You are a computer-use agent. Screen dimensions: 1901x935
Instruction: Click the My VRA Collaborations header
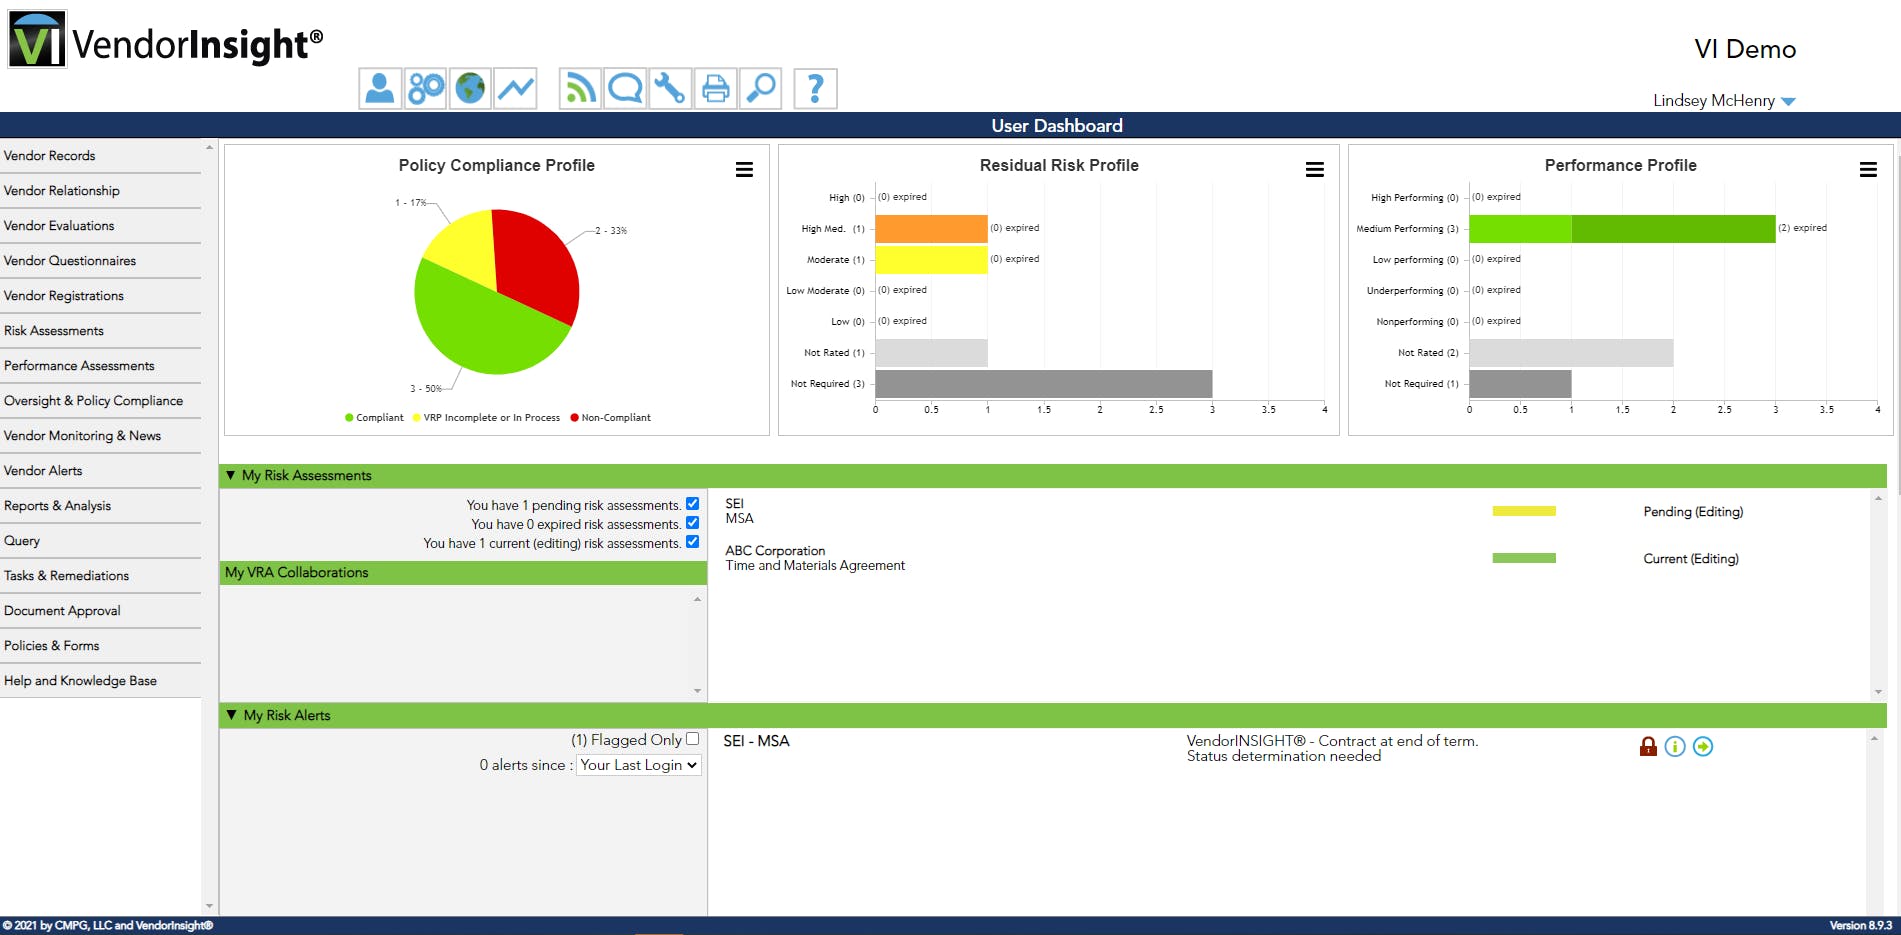tap(463, 572)
